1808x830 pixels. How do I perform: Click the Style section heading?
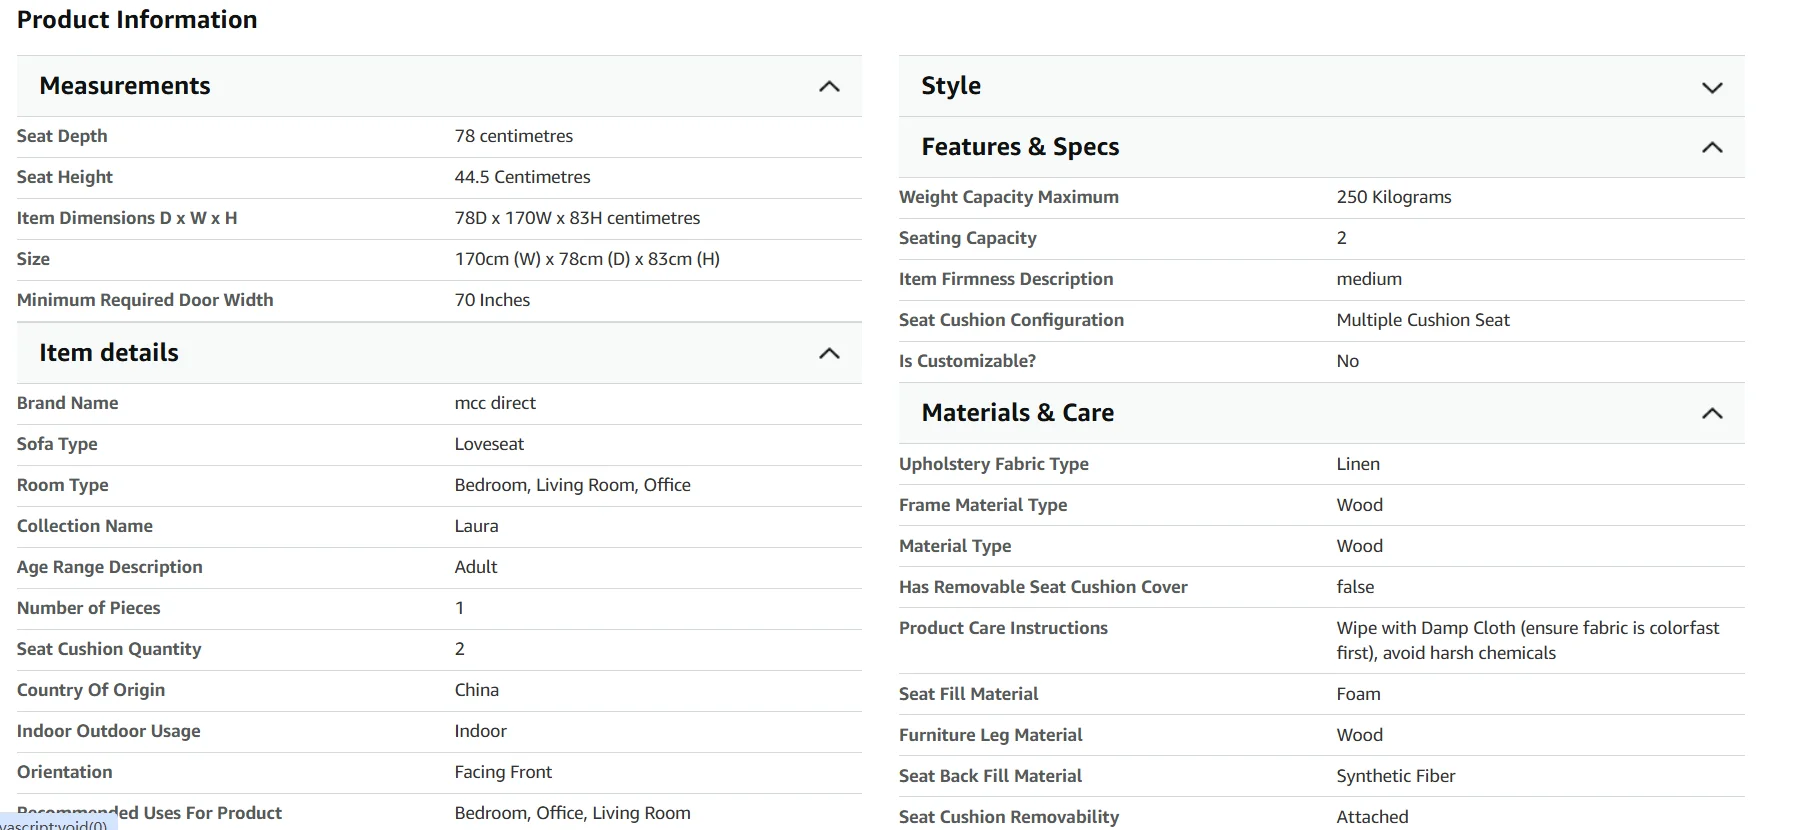(951, 86)
